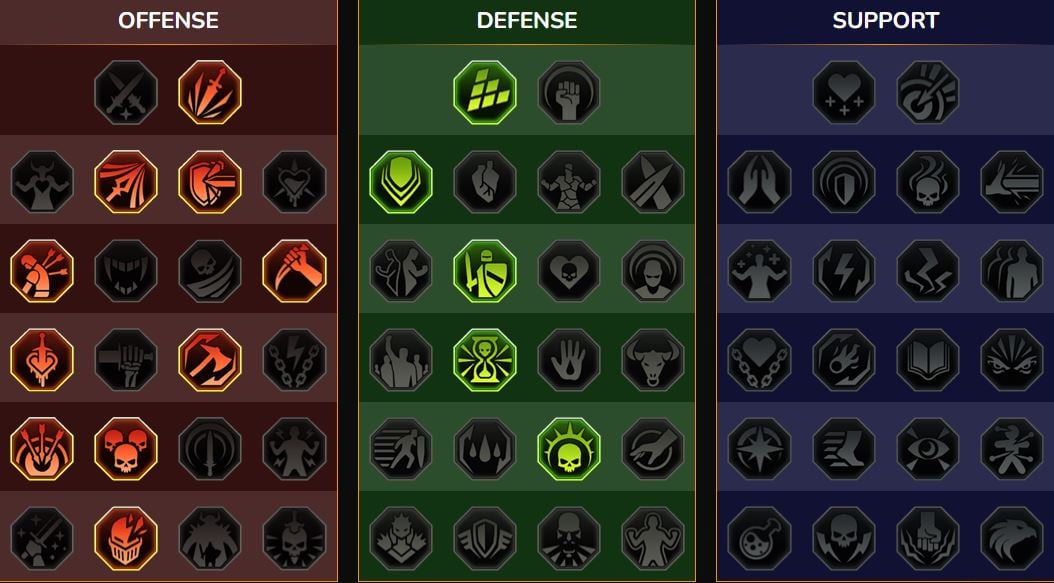Click the highlighted sword slash offense mastery

[210, 92]
